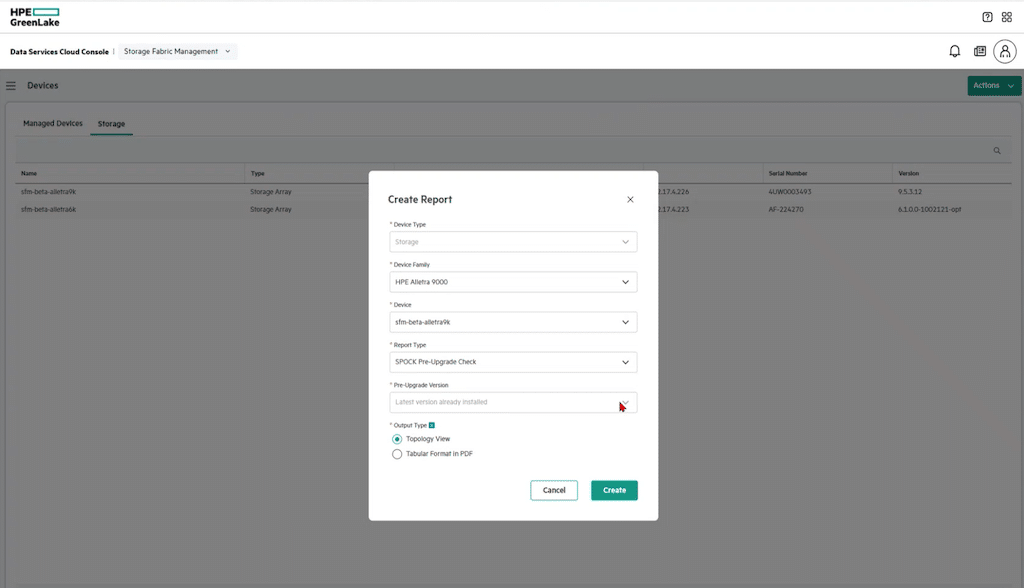Screen dimensions: 1024x588
Task: Select the sfm-beta-alletra9k row name
Action: point(48,192)
